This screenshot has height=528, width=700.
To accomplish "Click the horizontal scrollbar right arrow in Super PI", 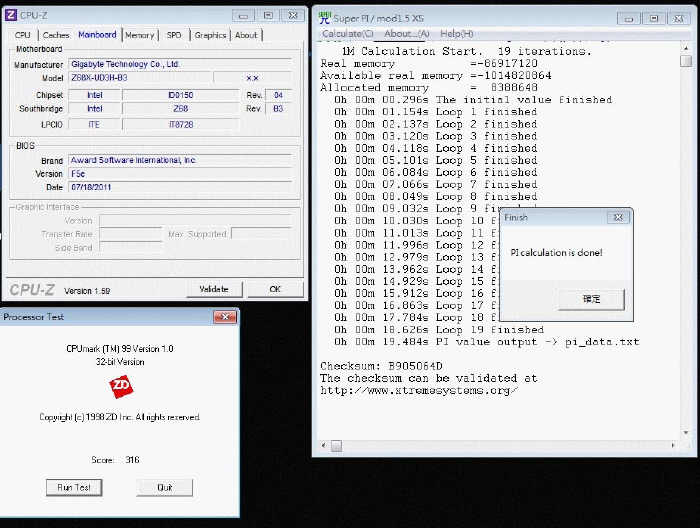I will tap(673, 445).
